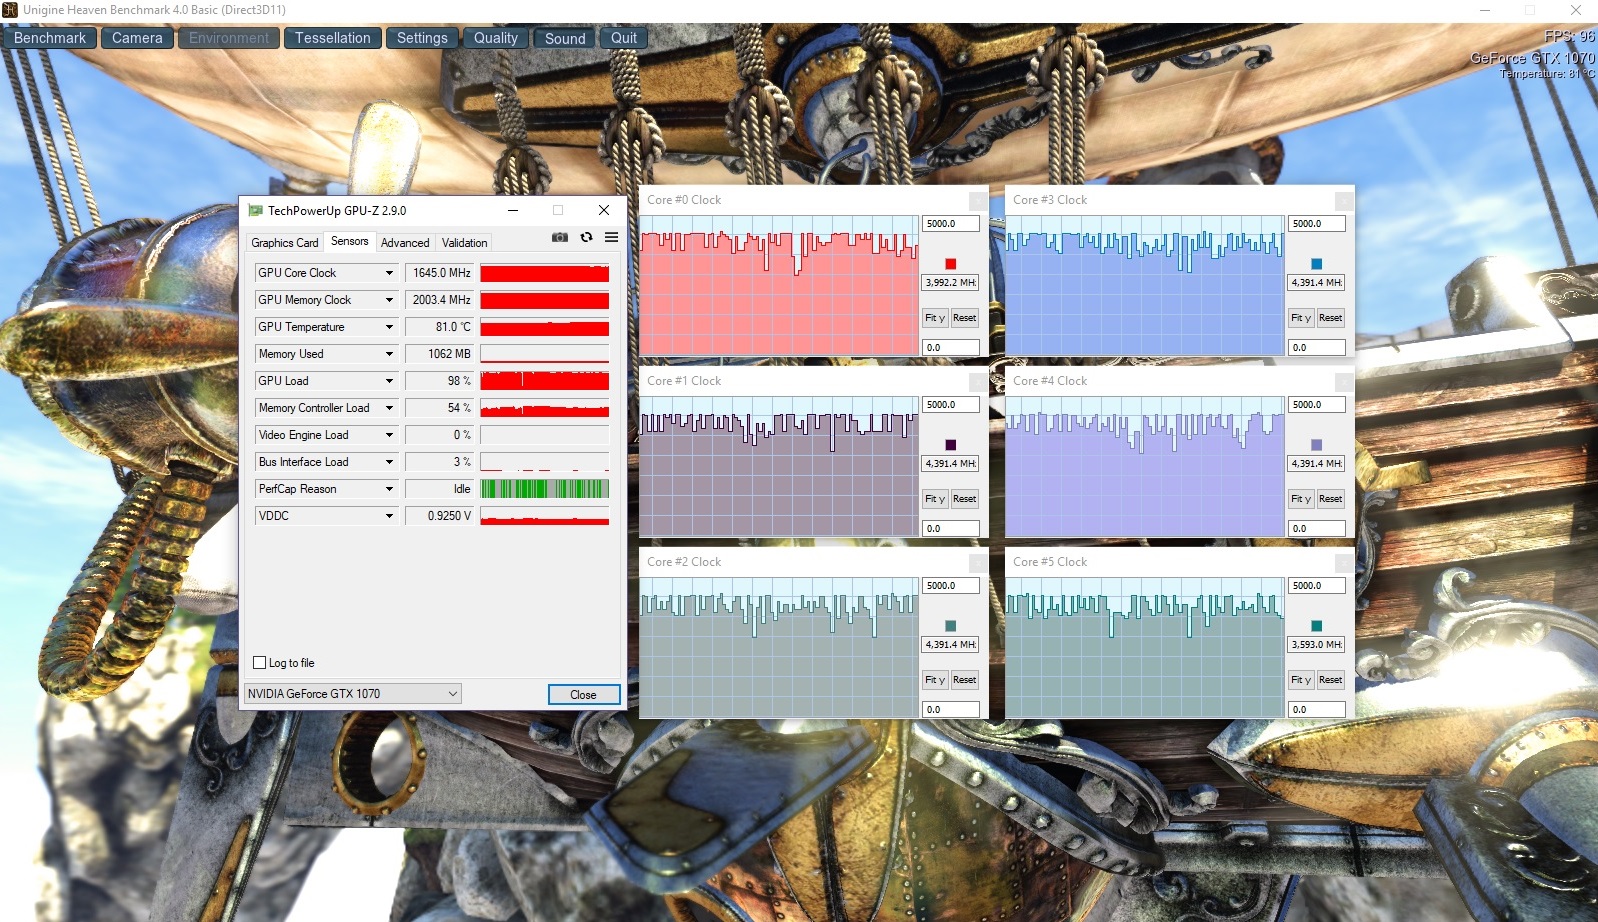This screenshot has width=1598, height=922.
Task: Click the GPU-Z title bar app icon
Action: (255, 211)
